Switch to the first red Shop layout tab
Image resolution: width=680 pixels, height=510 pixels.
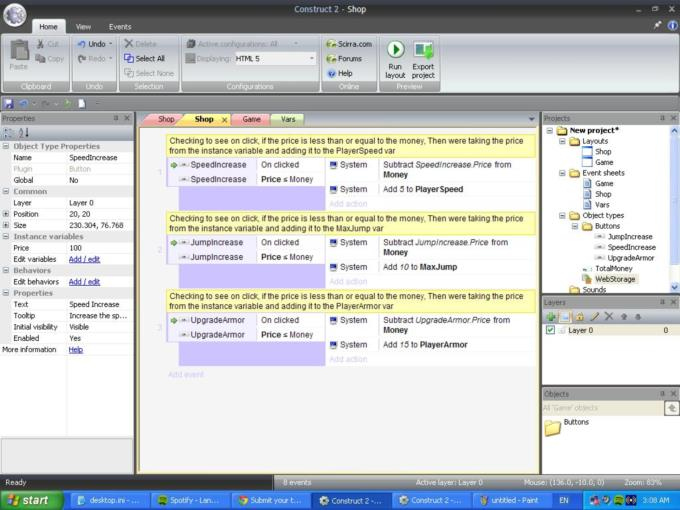click(165, 119)
